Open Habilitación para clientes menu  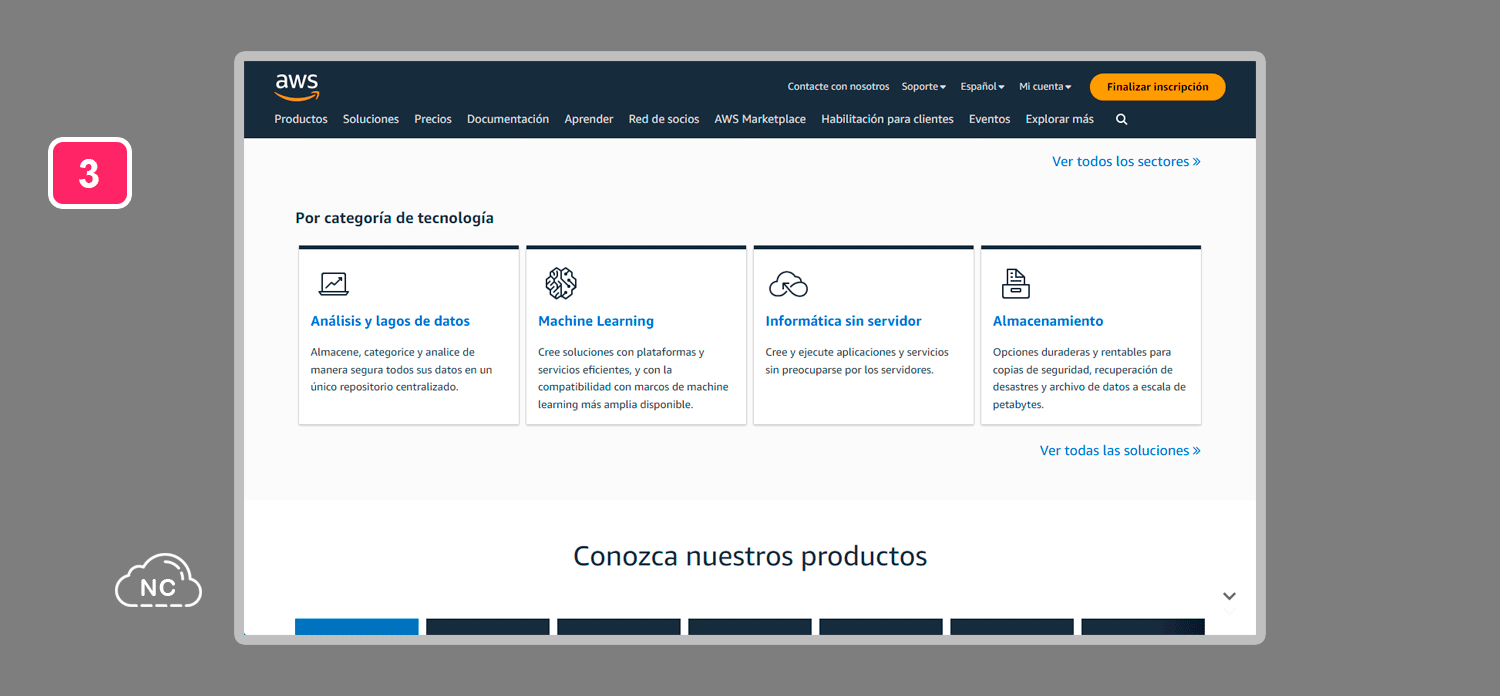coord(887,119)
